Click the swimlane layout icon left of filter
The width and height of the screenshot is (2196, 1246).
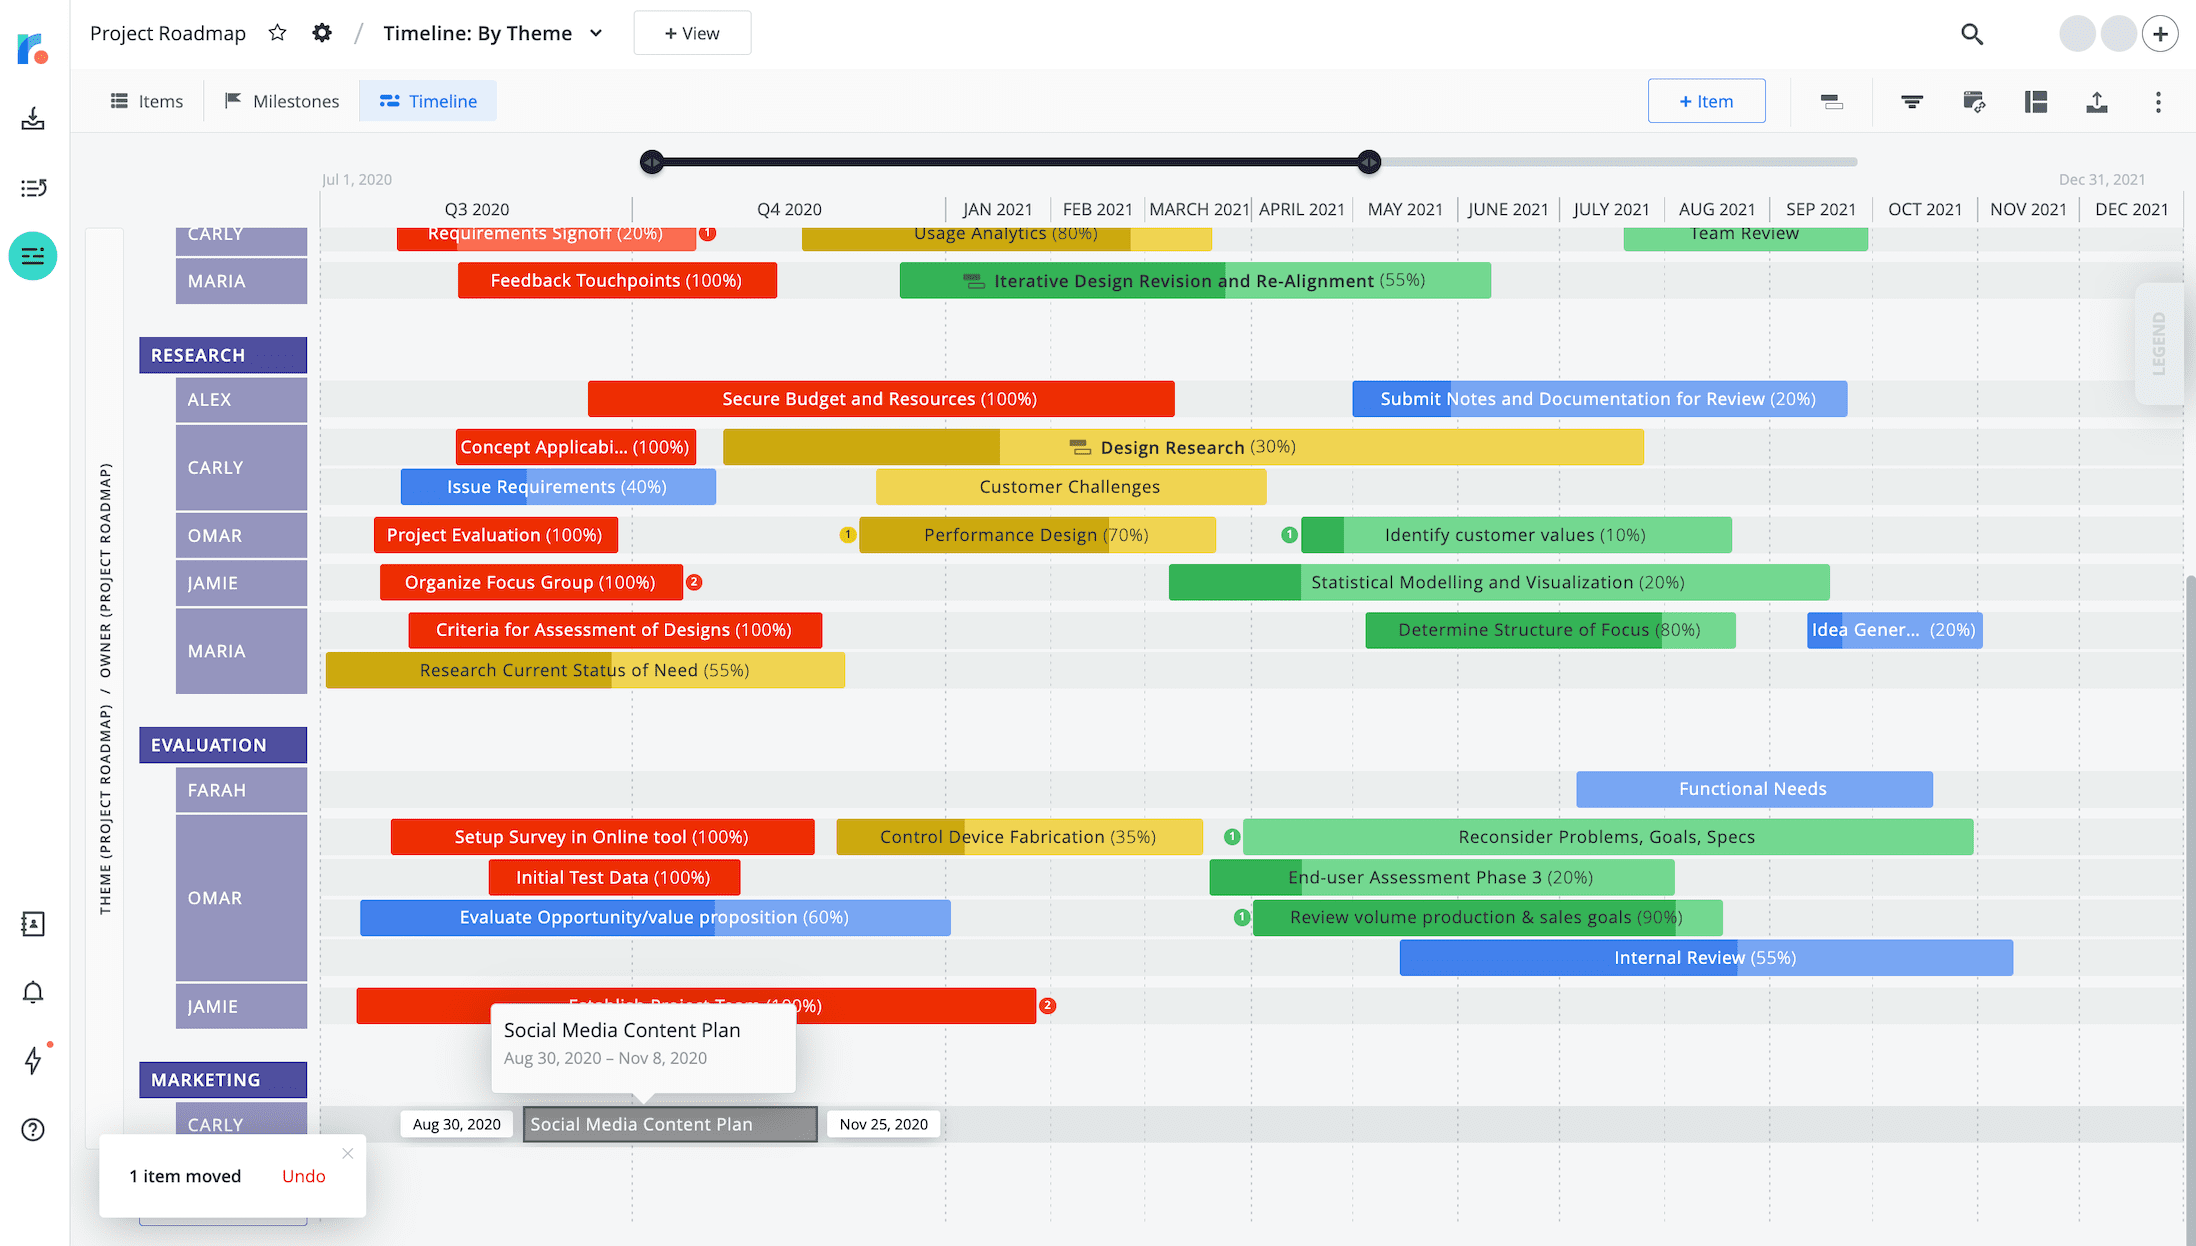[x=1831, y=101]
